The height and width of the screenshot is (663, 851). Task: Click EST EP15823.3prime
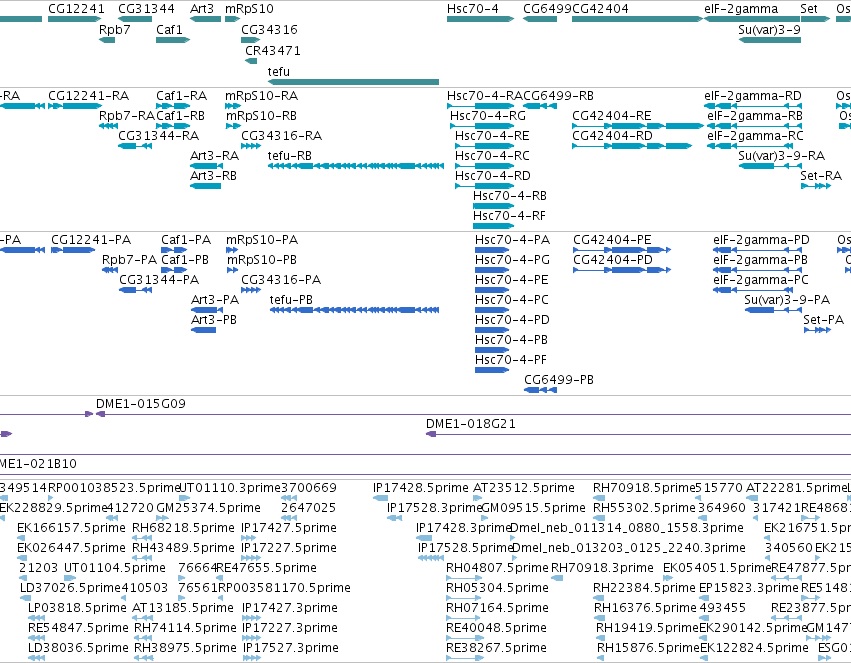[702, 598]
